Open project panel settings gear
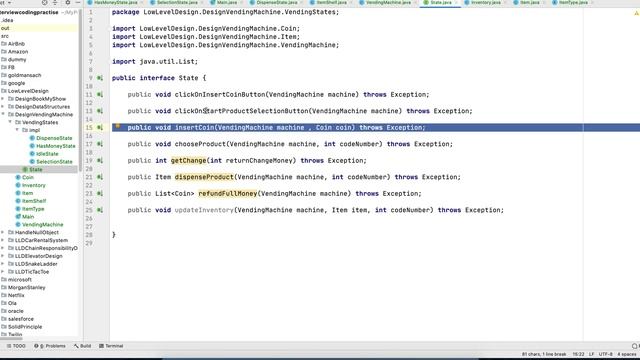Image resolution: width=640 pixels, height=360 pixels. [68, 2]
